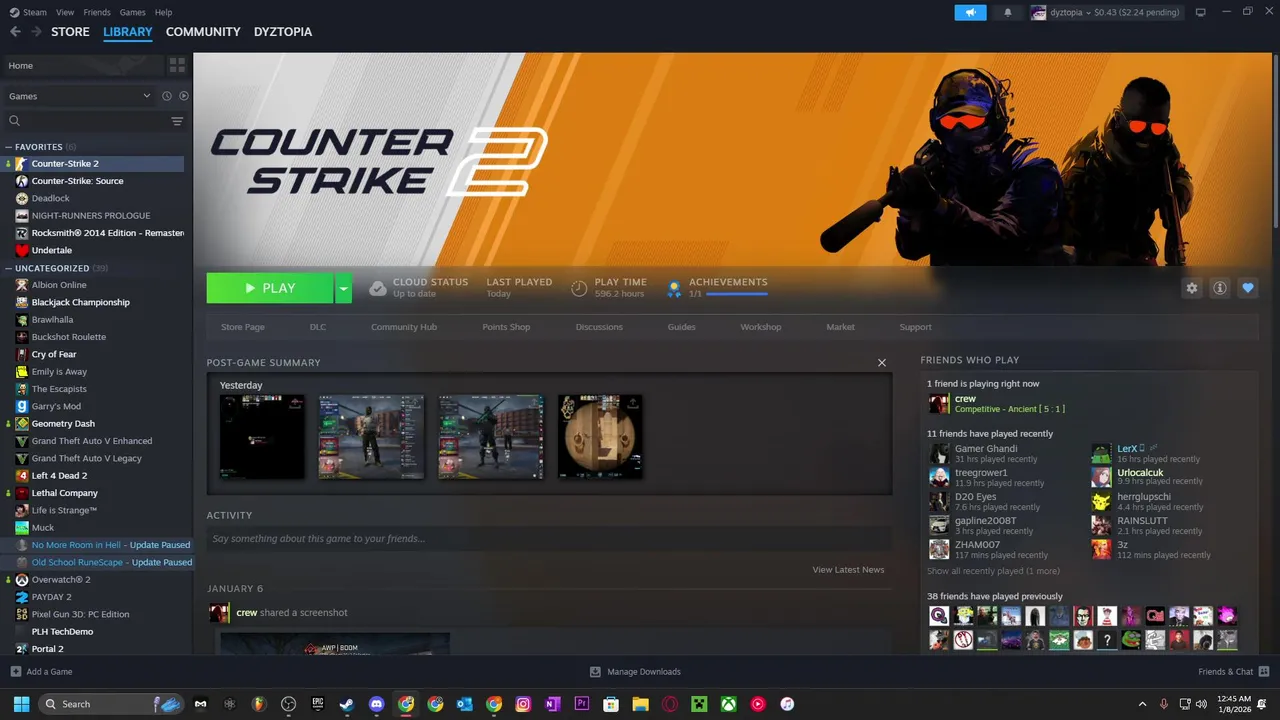Open the Market link

click(x=840, y=327)
